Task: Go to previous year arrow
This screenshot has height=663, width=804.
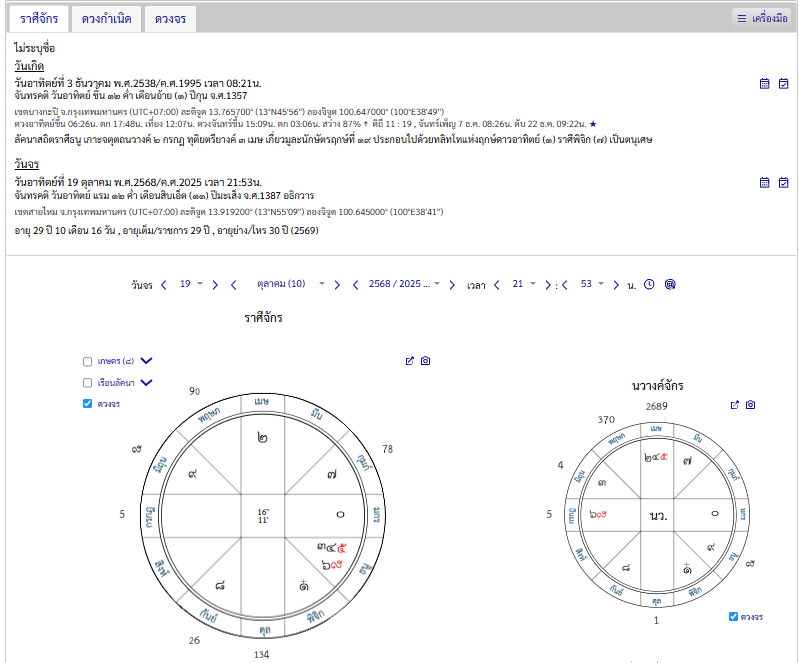Action: coord(355,285)
